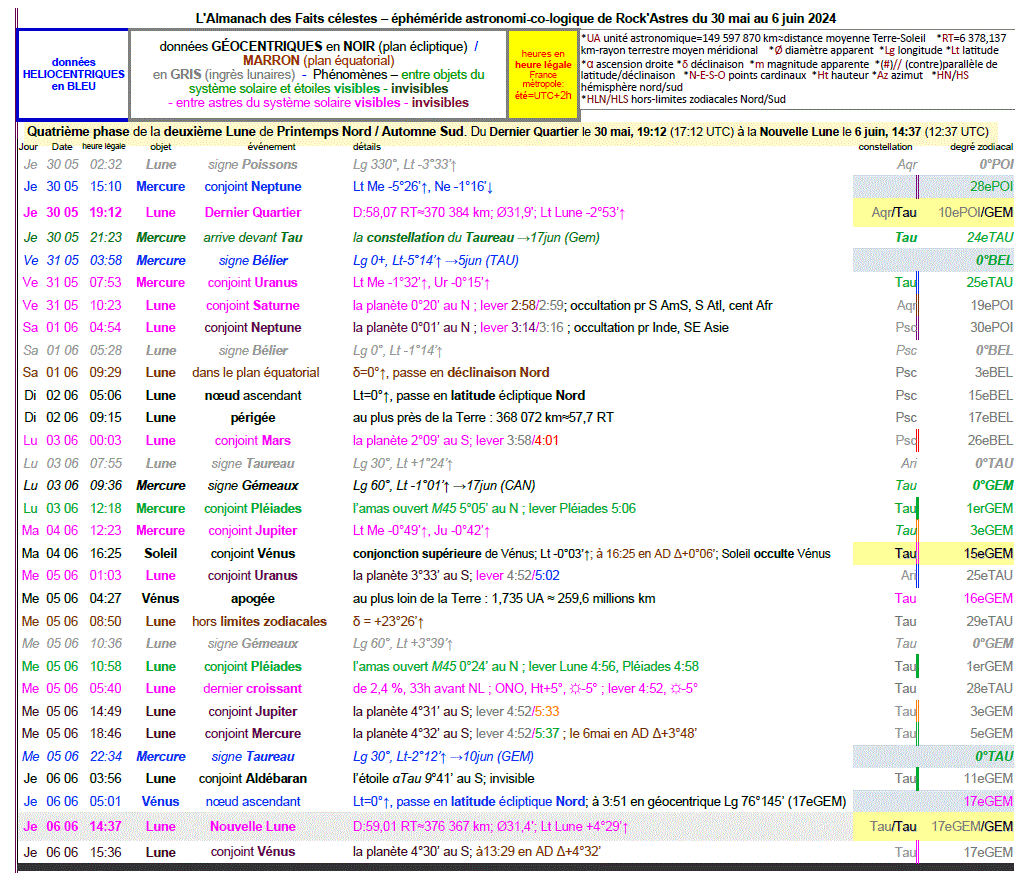This screenshot has width=1029, height=873.
Task: Select the "δ = +23°26'" details
Action: [x=388, y=621]
